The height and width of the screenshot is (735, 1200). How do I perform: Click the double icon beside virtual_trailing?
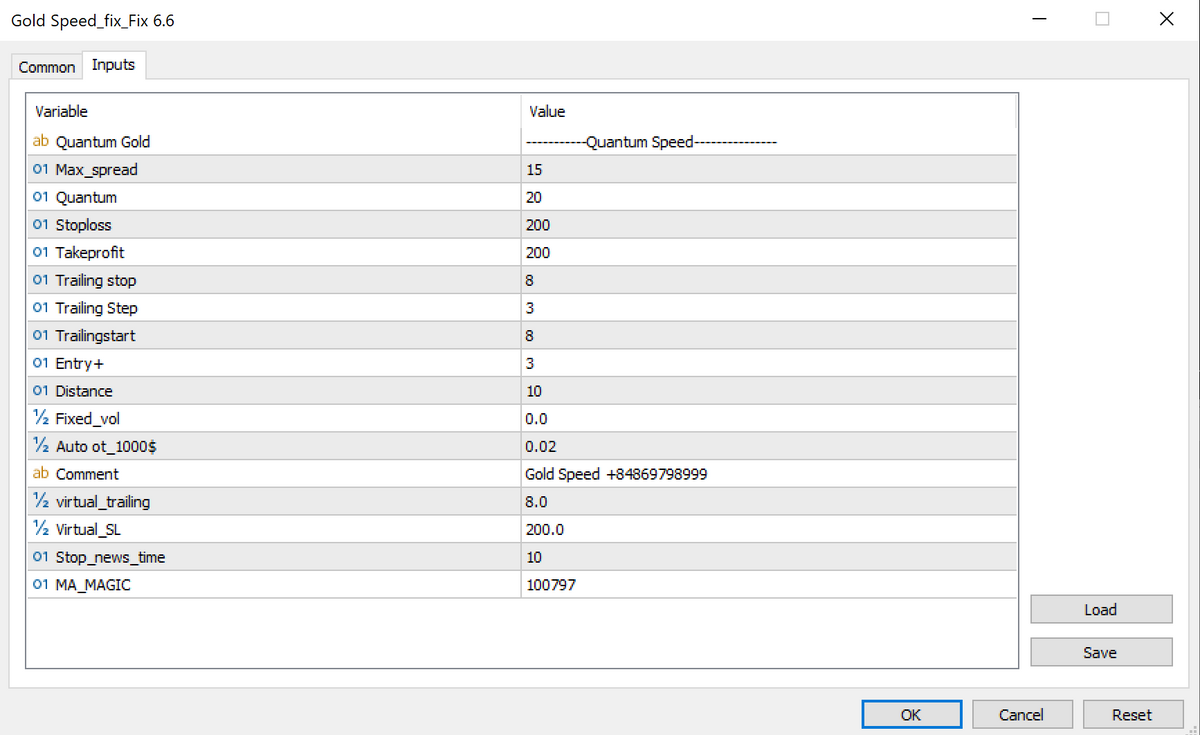[x=41, y=502]
